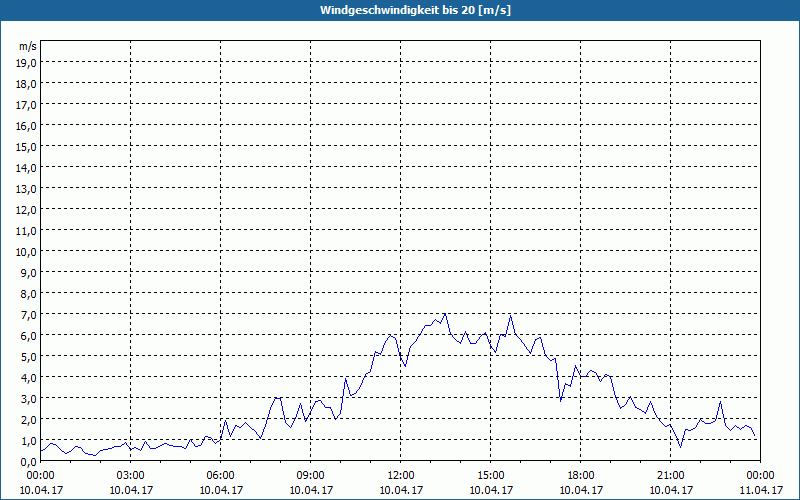The width and height of the screenshot is (800, 500).
Task: Click the "7,0" y-axis label
Action: tap(29, 315)
